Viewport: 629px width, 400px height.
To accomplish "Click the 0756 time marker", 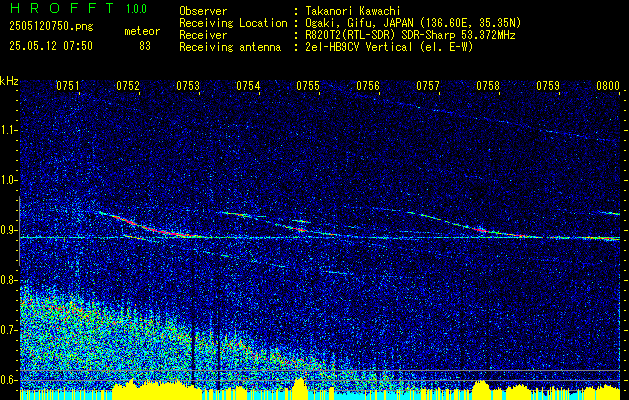I will click(x=368, y=86).
